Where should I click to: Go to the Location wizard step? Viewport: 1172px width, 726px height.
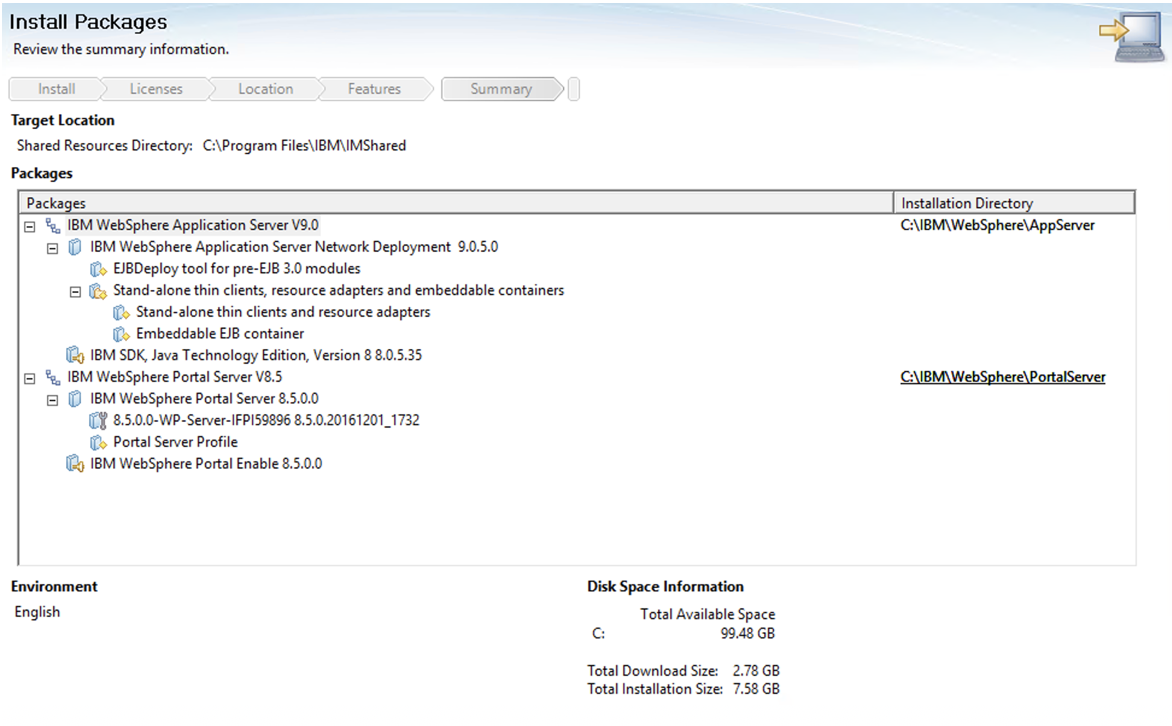265,89
